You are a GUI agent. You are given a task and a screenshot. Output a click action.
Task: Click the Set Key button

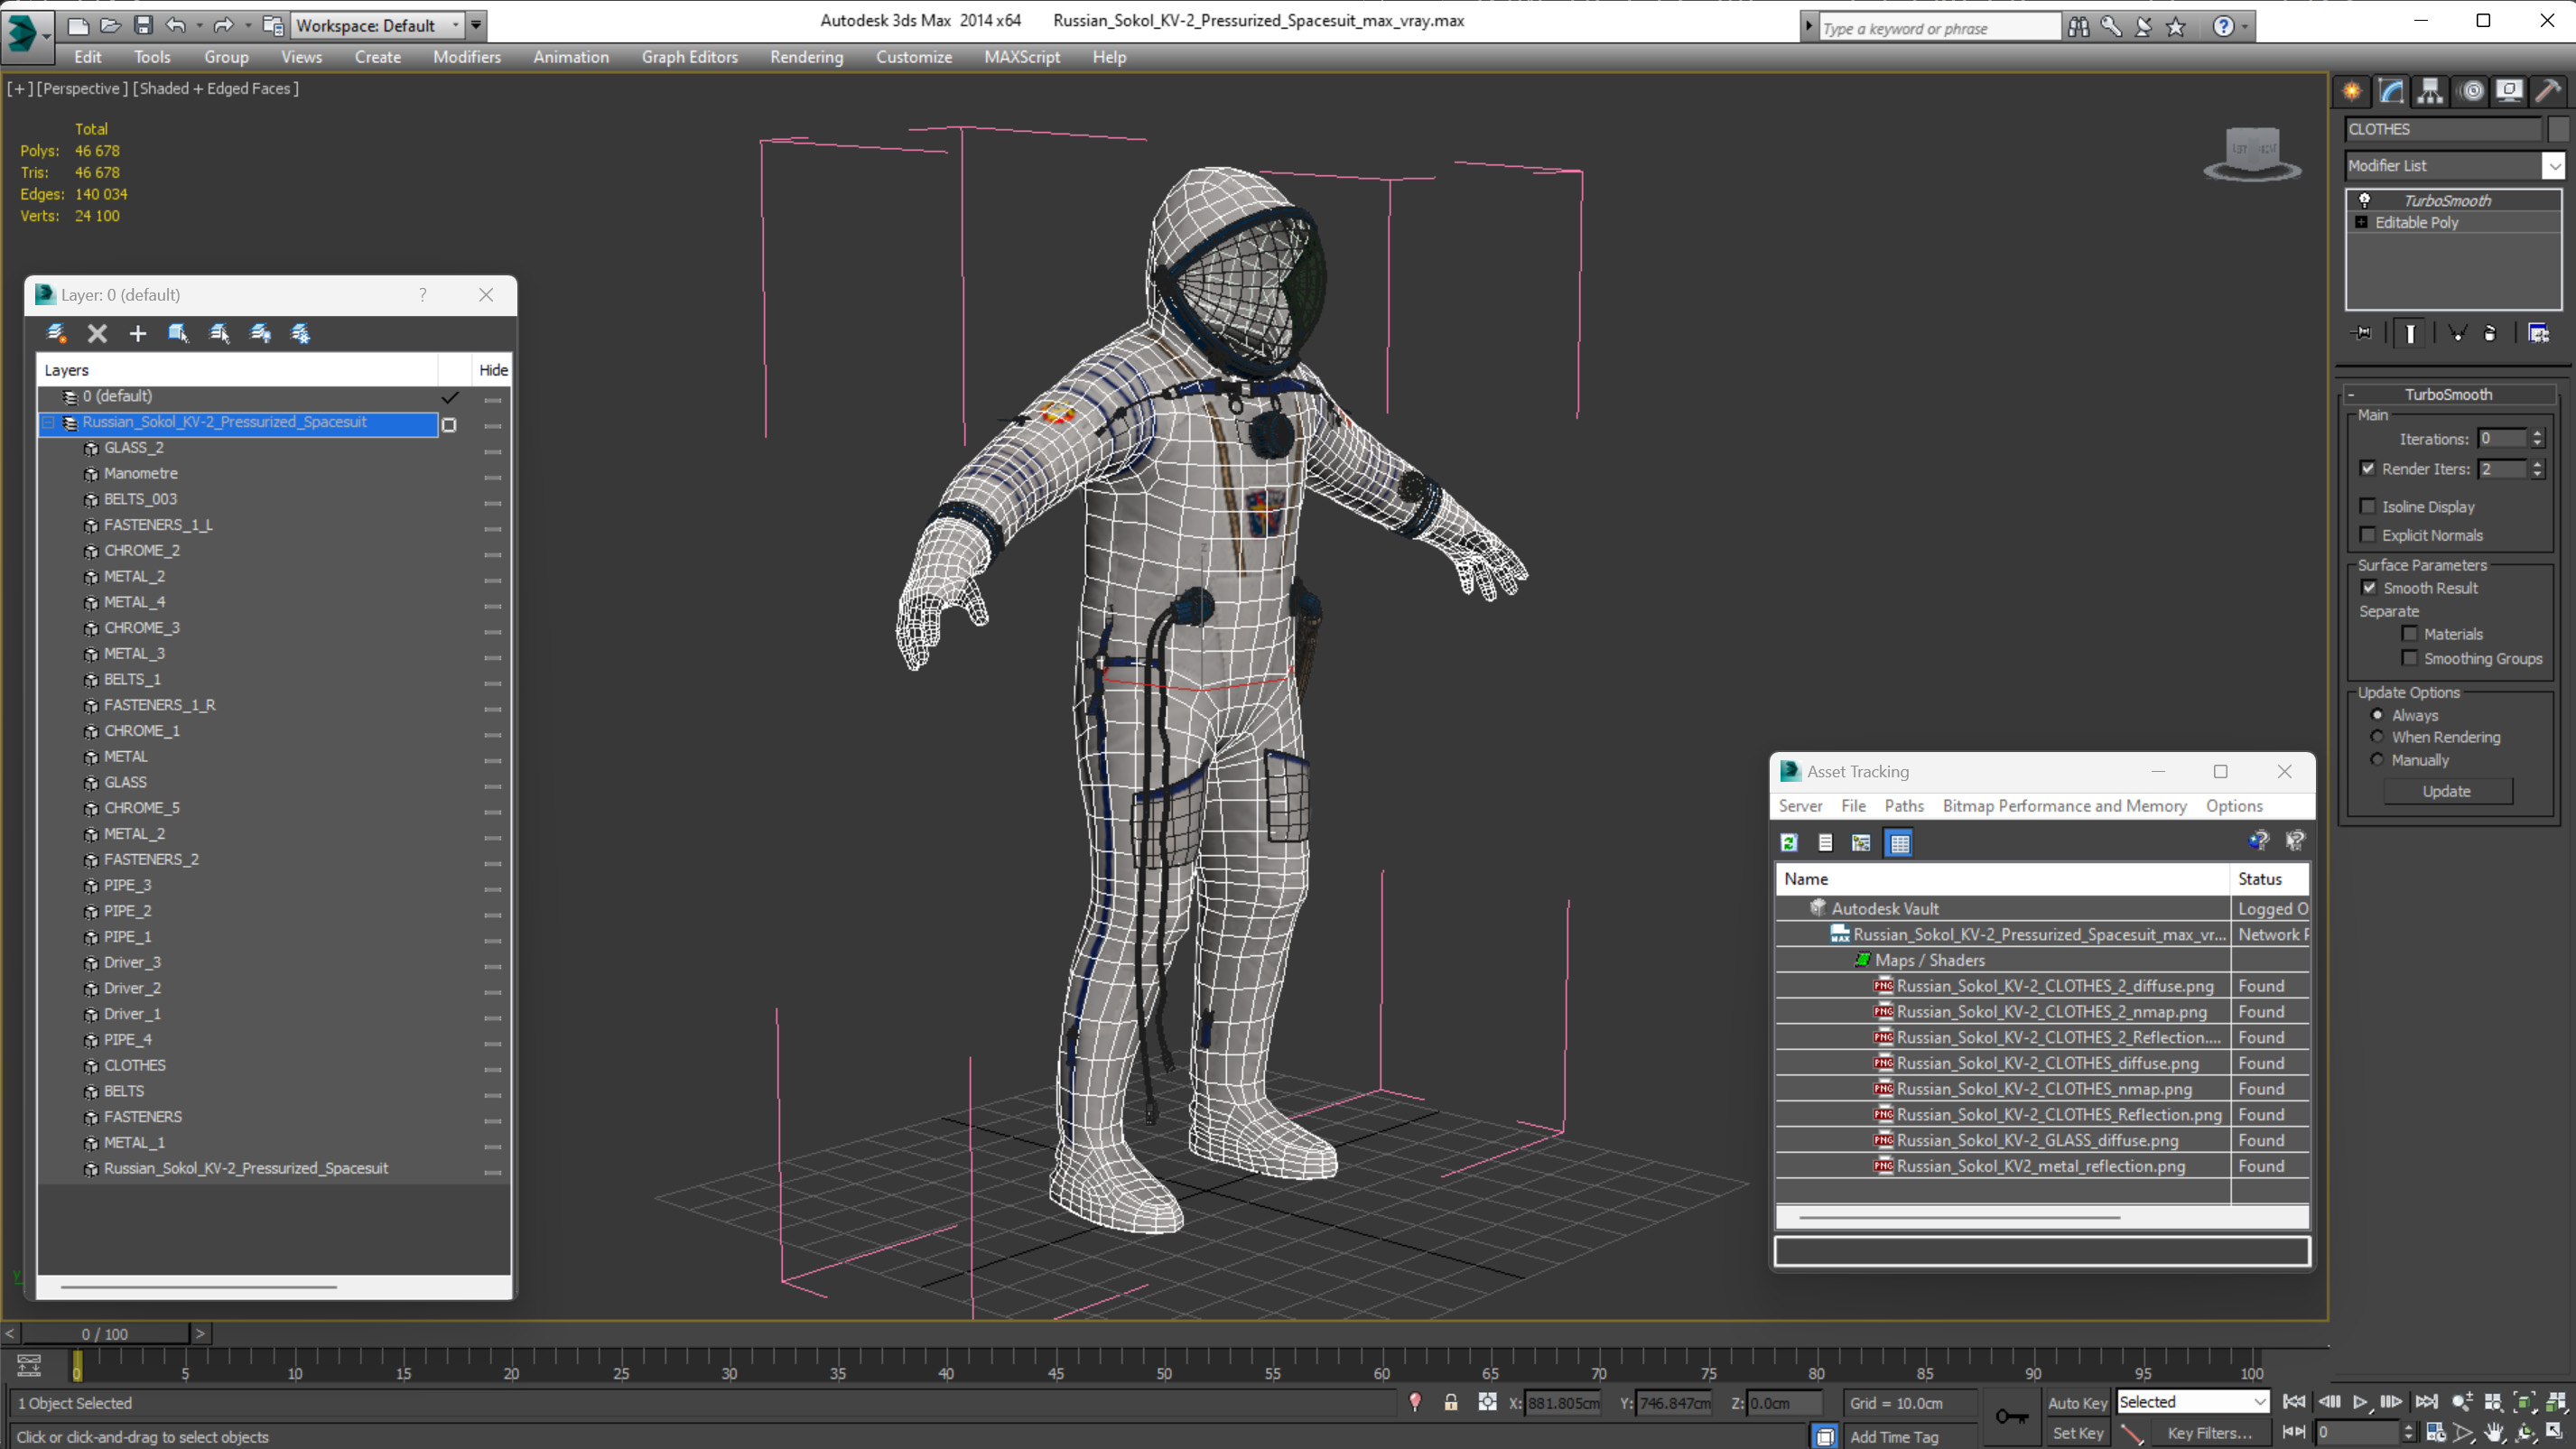click(2077, 1433)
